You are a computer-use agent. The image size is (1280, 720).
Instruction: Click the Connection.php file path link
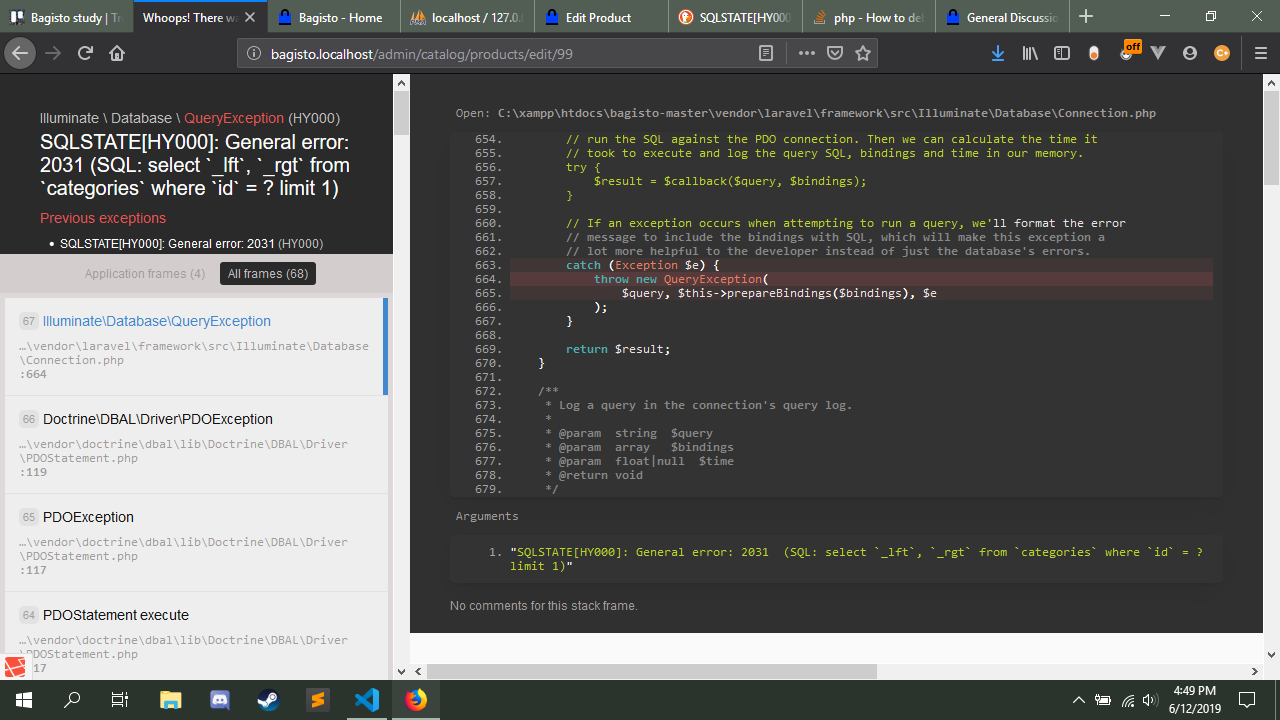tap(826, 114)
